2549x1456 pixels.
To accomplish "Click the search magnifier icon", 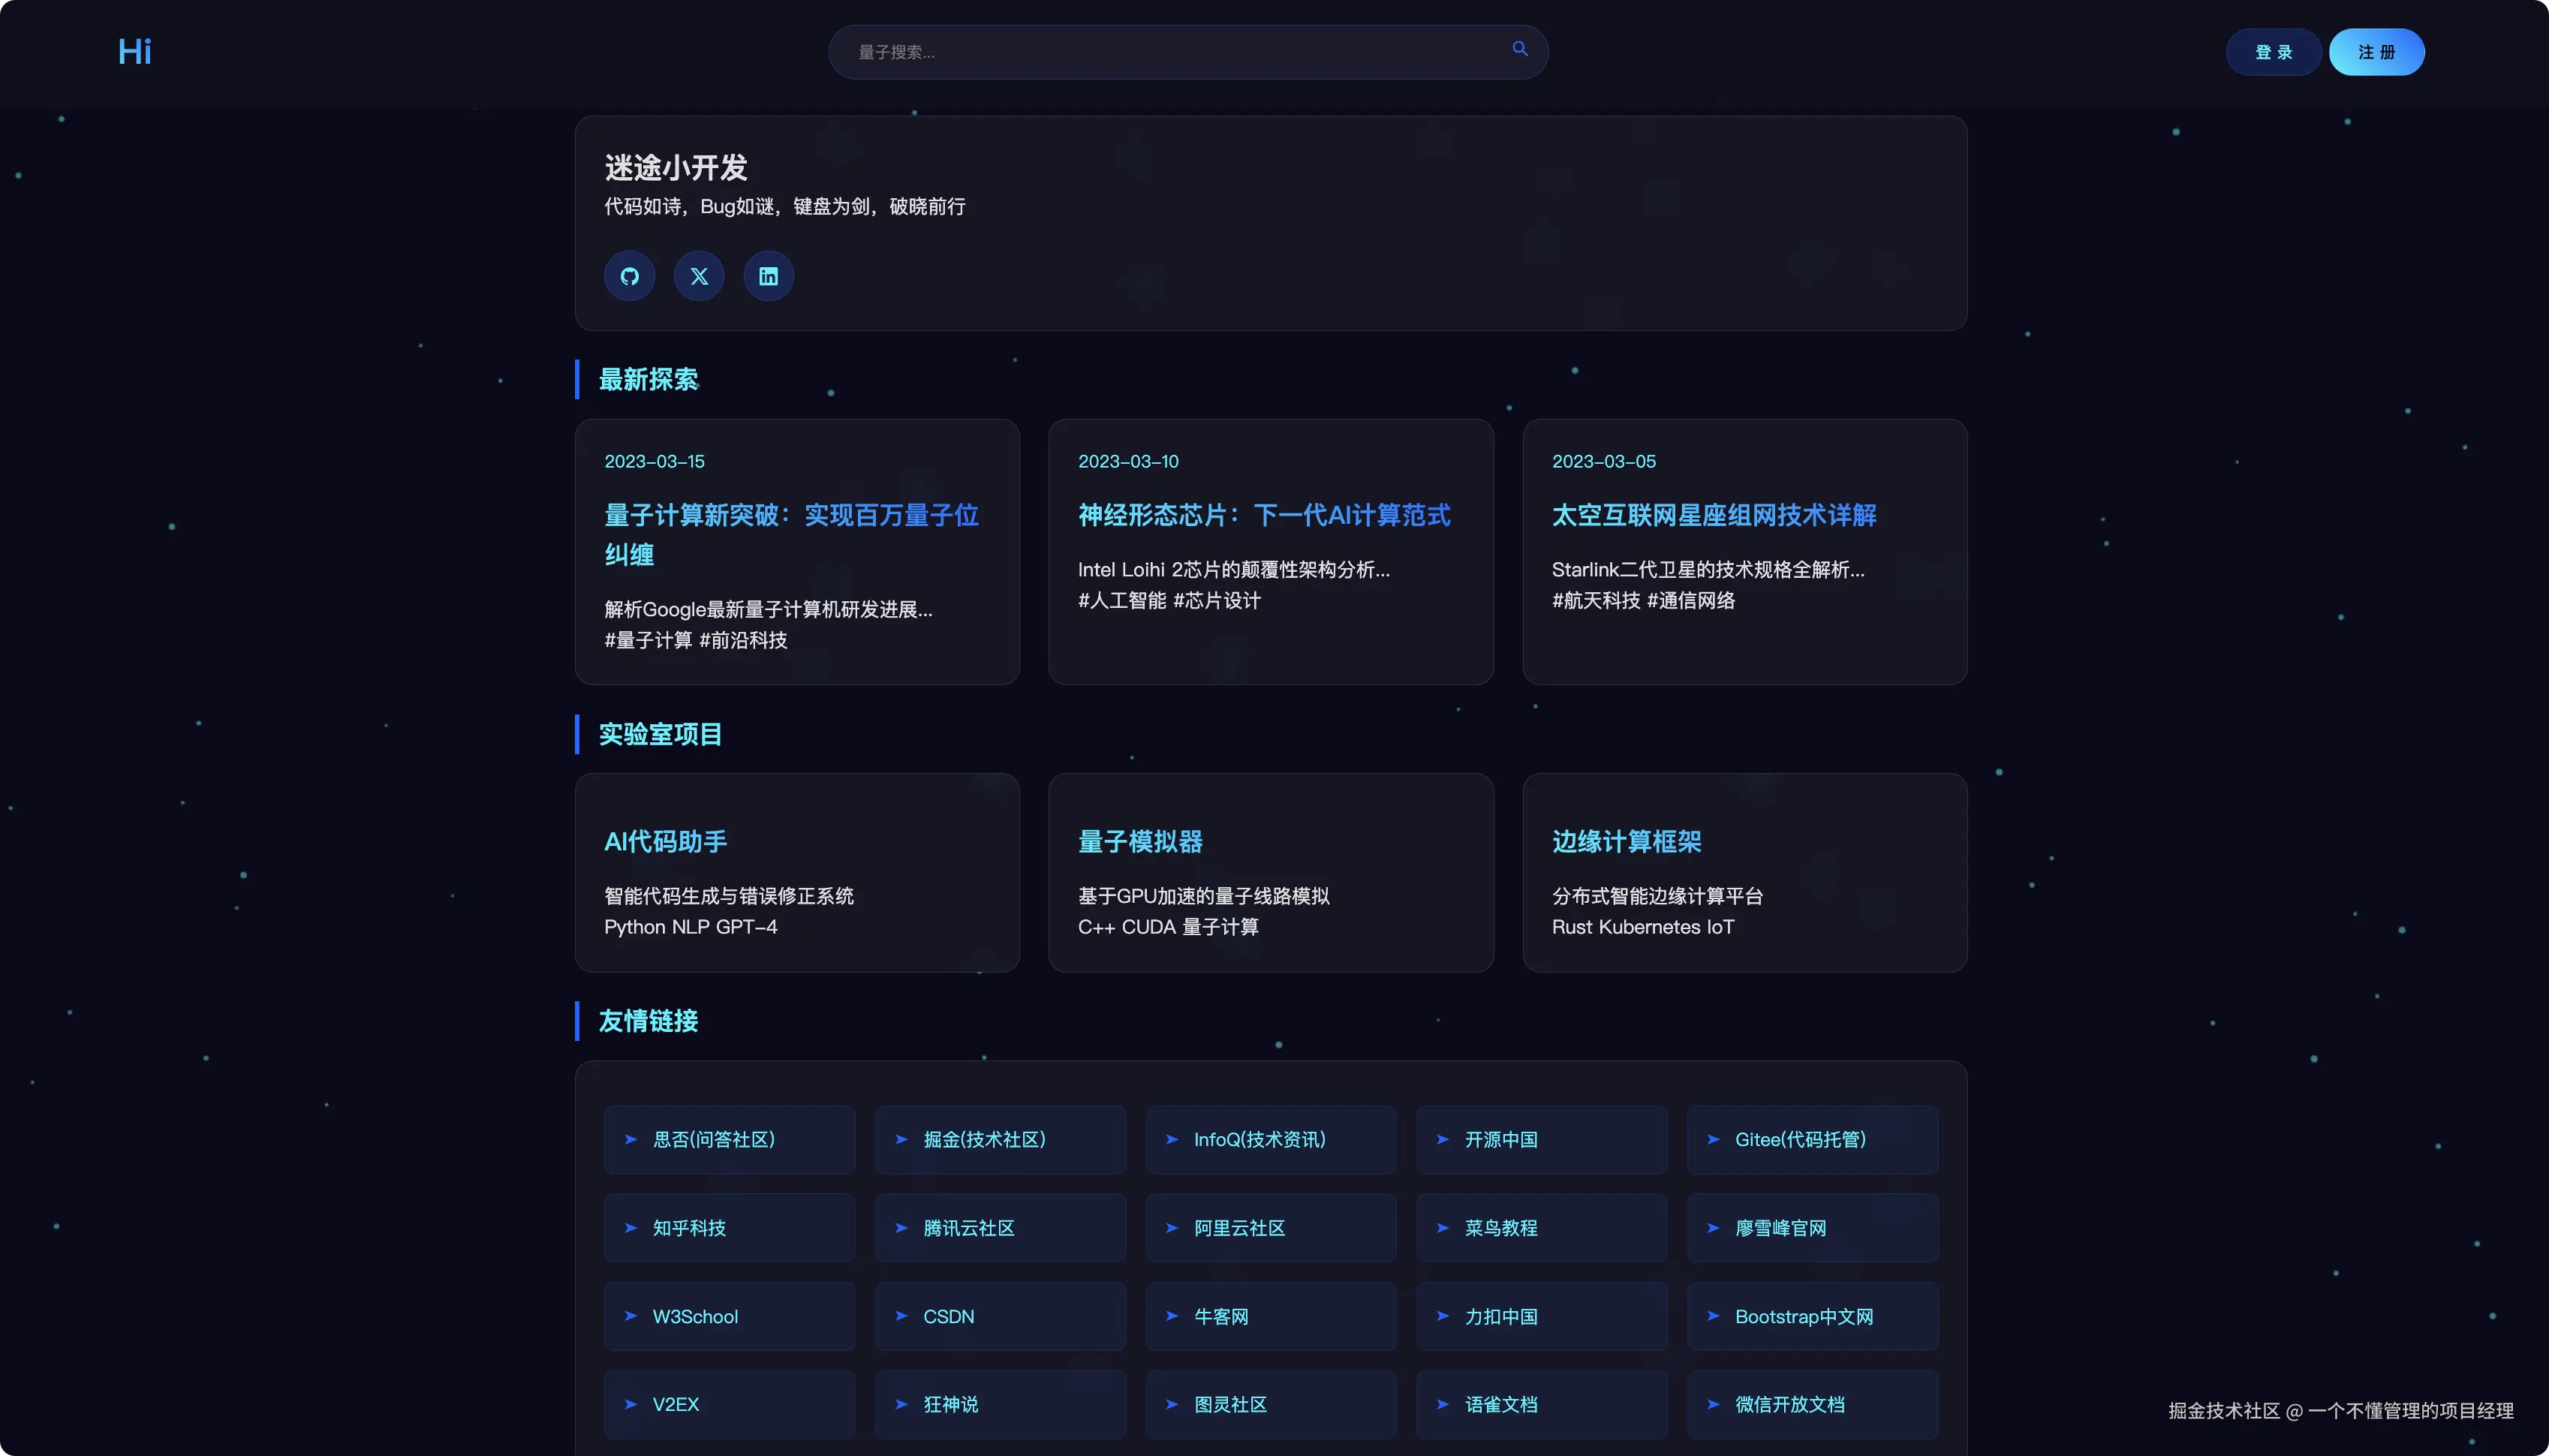I will coord(1519,49).
